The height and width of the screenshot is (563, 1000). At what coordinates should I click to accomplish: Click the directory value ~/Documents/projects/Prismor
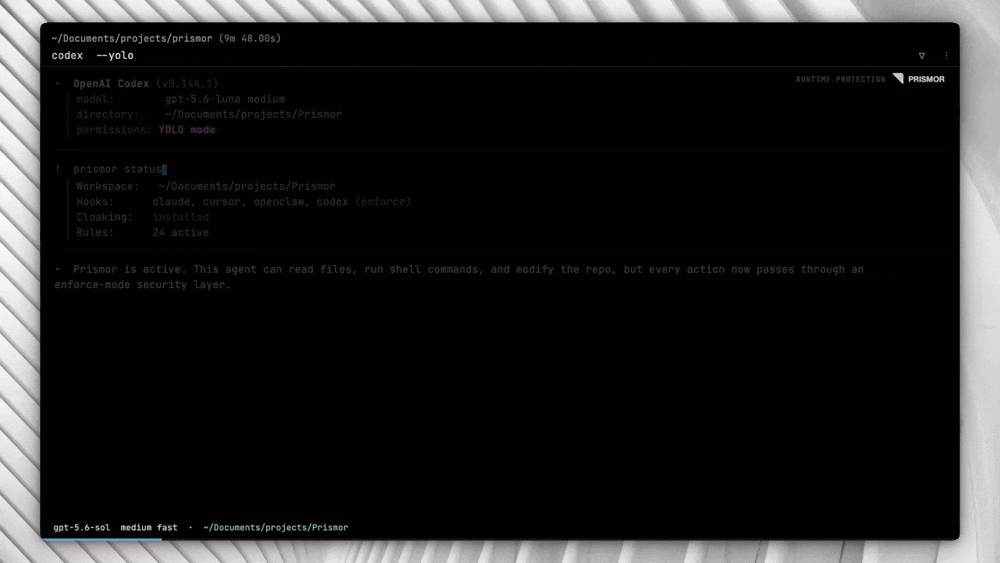coord(253,114)
